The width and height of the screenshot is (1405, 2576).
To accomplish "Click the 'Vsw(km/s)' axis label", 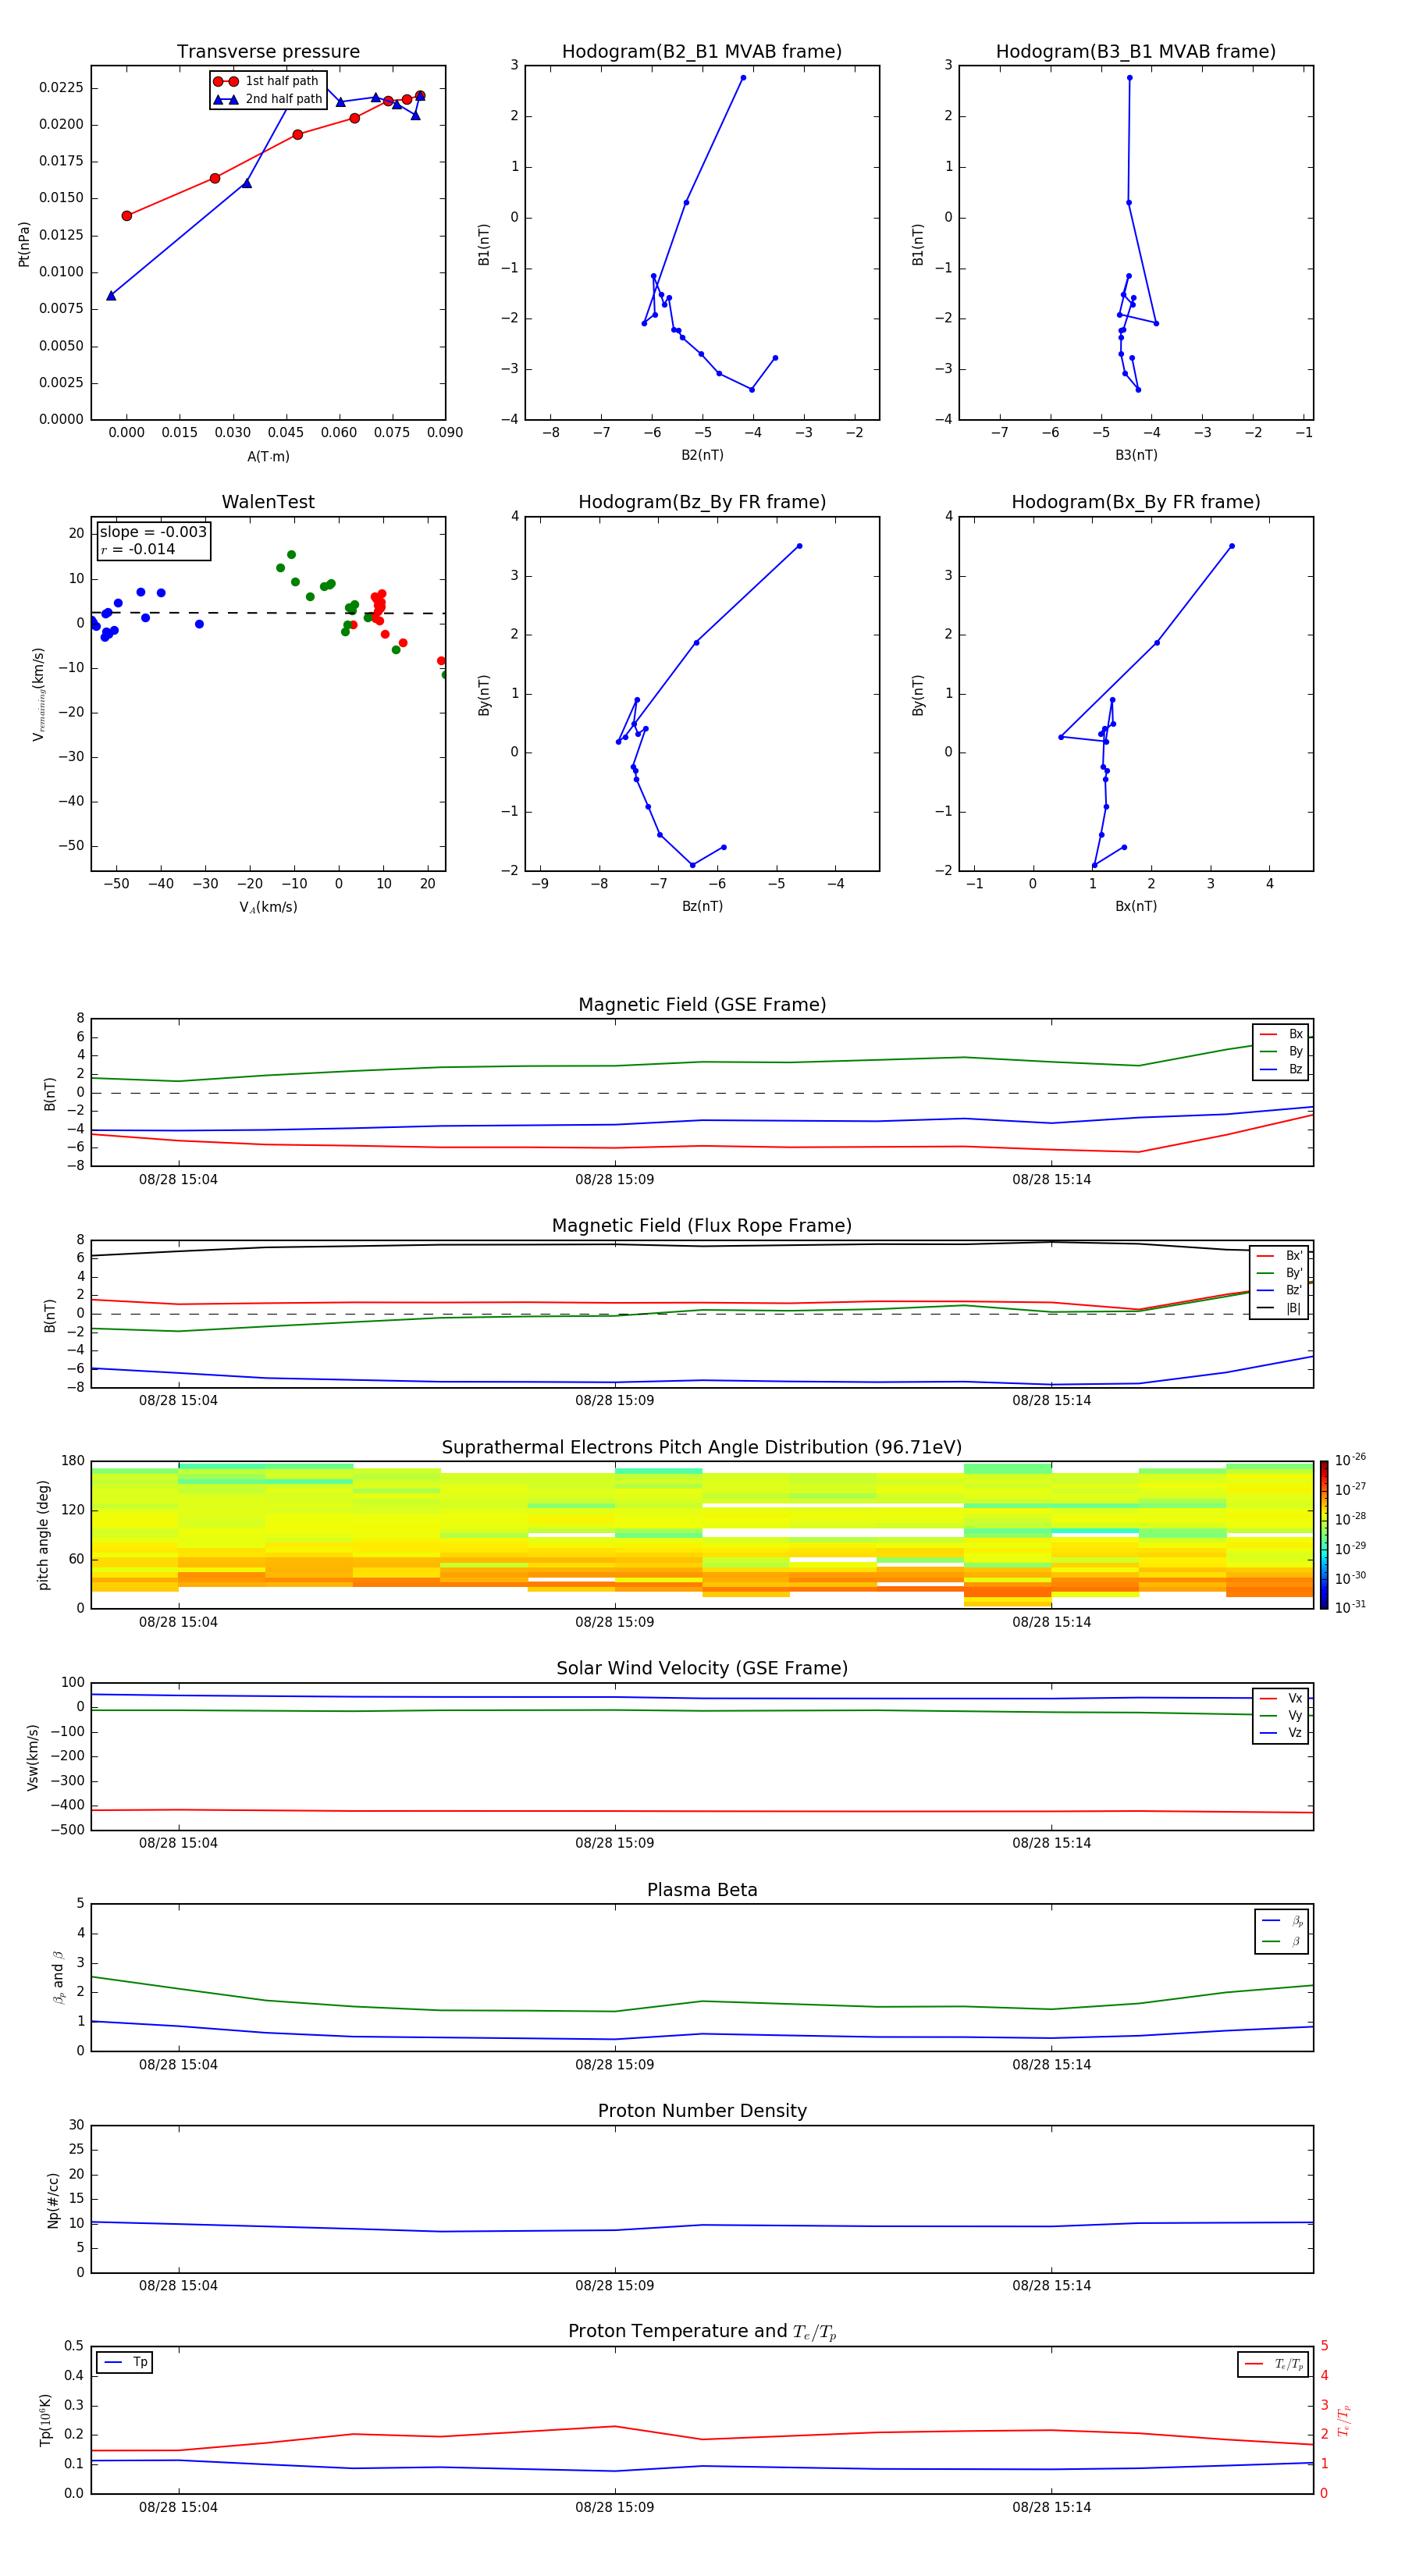I will click(33, 1757).
